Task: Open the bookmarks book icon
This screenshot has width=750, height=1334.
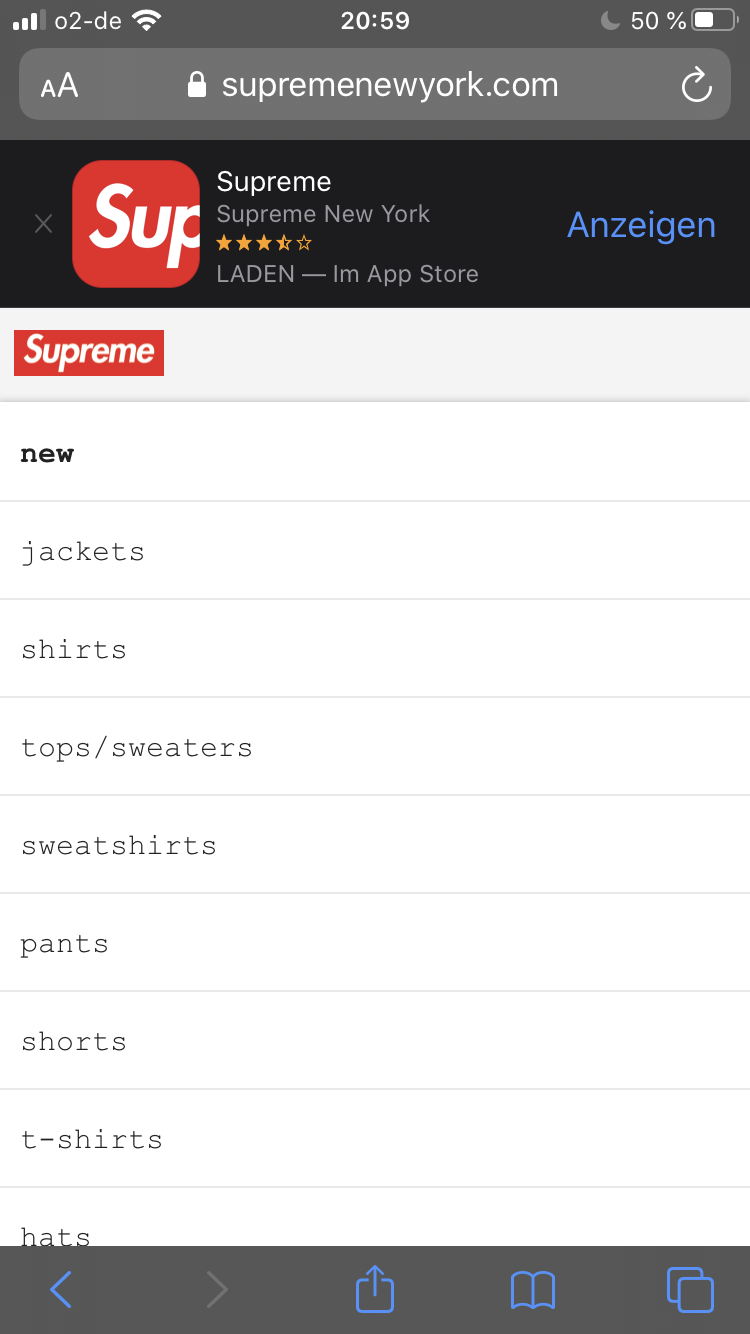Action: [532, 1290]
